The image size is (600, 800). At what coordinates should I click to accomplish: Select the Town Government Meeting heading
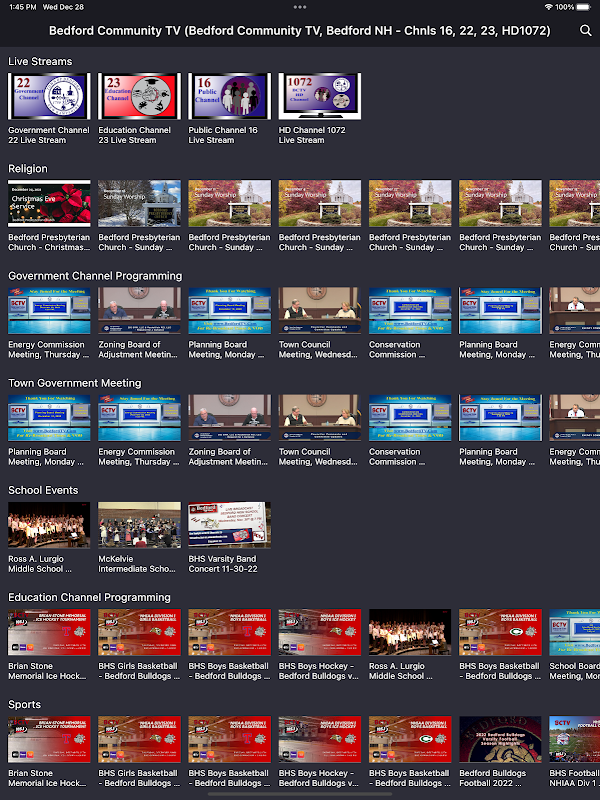(x=74, y=383)
